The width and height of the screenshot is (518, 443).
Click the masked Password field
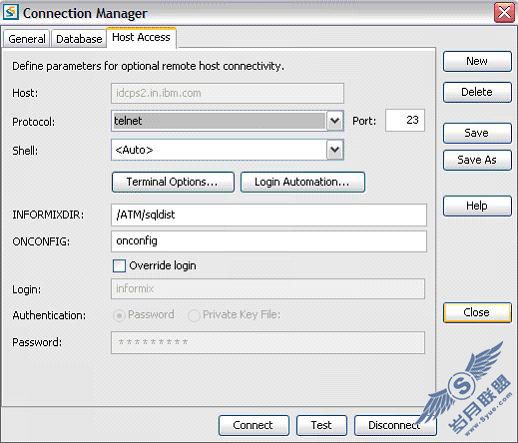pos(268,342)
